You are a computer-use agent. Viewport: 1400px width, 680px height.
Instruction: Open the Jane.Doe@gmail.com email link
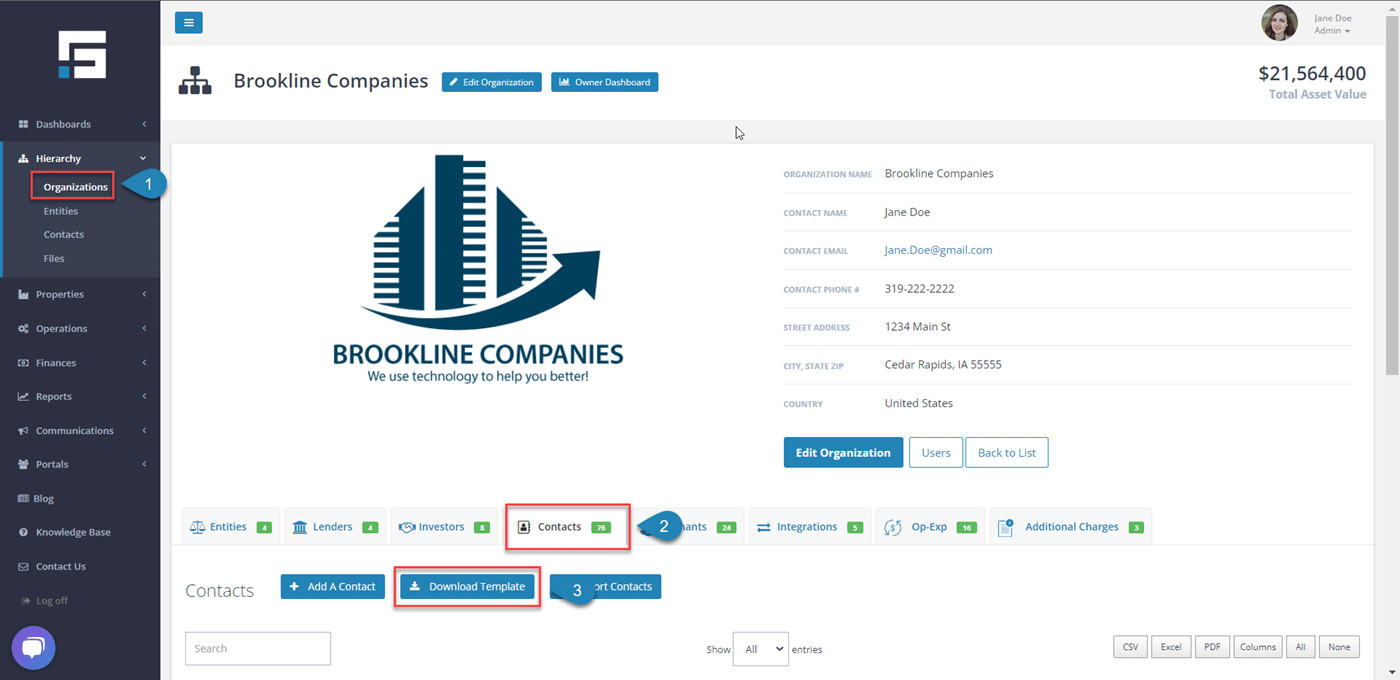938,250
